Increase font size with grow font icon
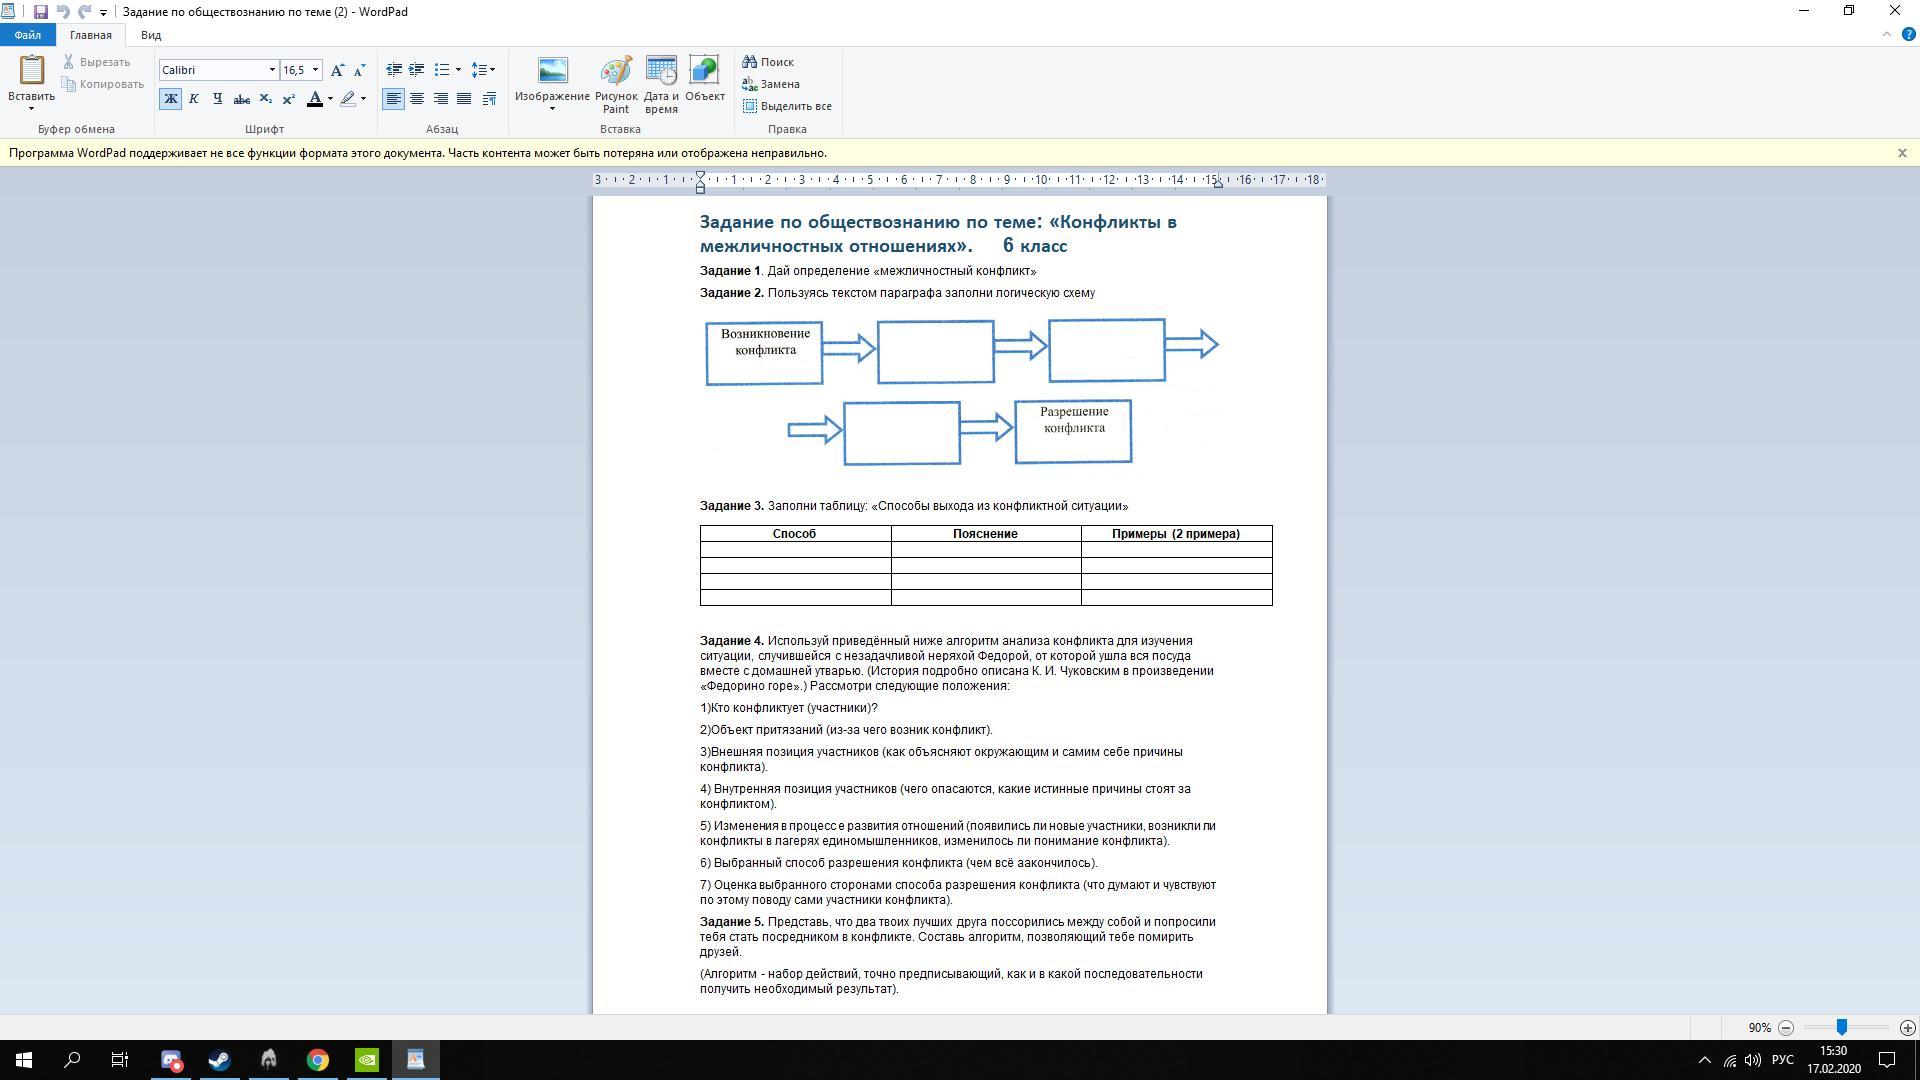This screenshot has height=1080, width=1920. (x=338, y=70)
